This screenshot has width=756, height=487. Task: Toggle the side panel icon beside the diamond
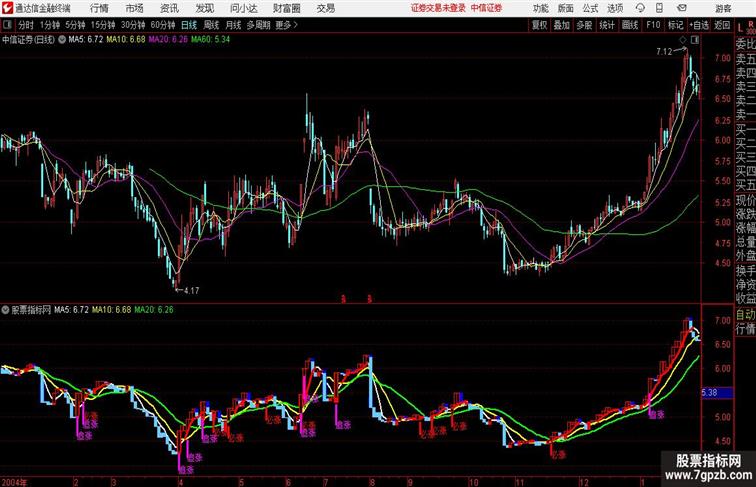(x=694, y=40)
